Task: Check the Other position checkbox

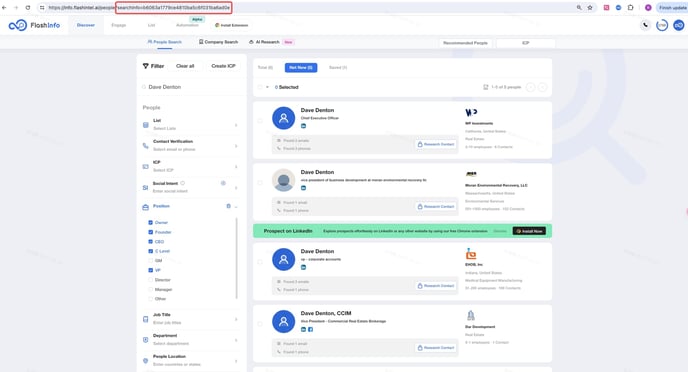Action: [150, 299]
